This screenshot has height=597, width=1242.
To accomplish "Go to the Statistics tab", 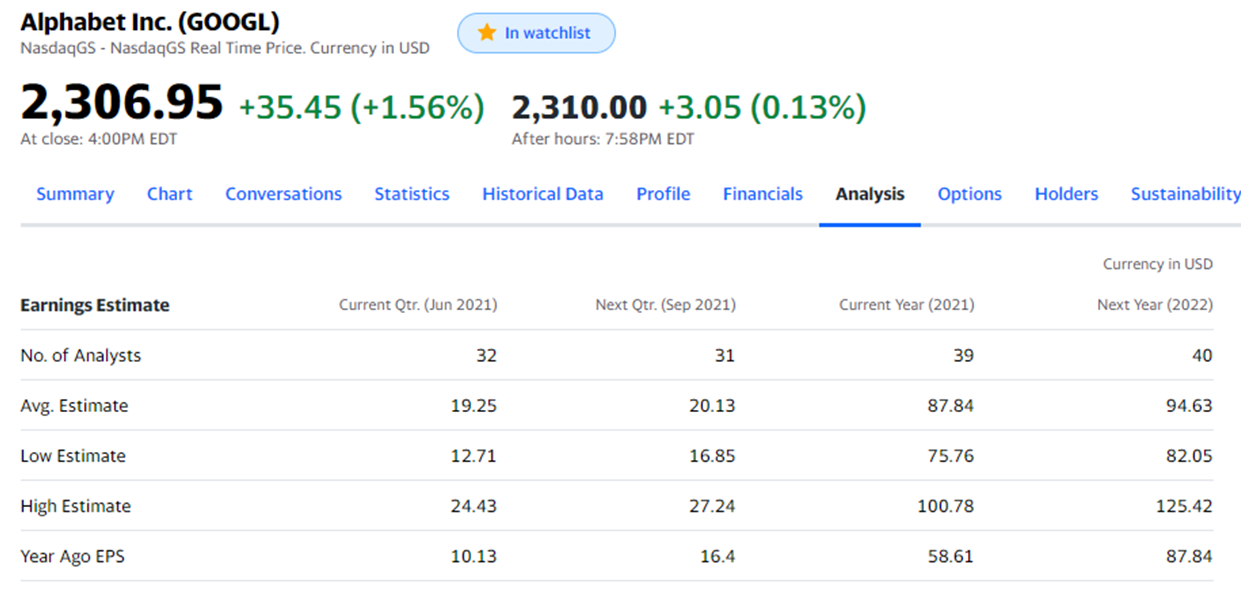I will (x=412, y=194).
